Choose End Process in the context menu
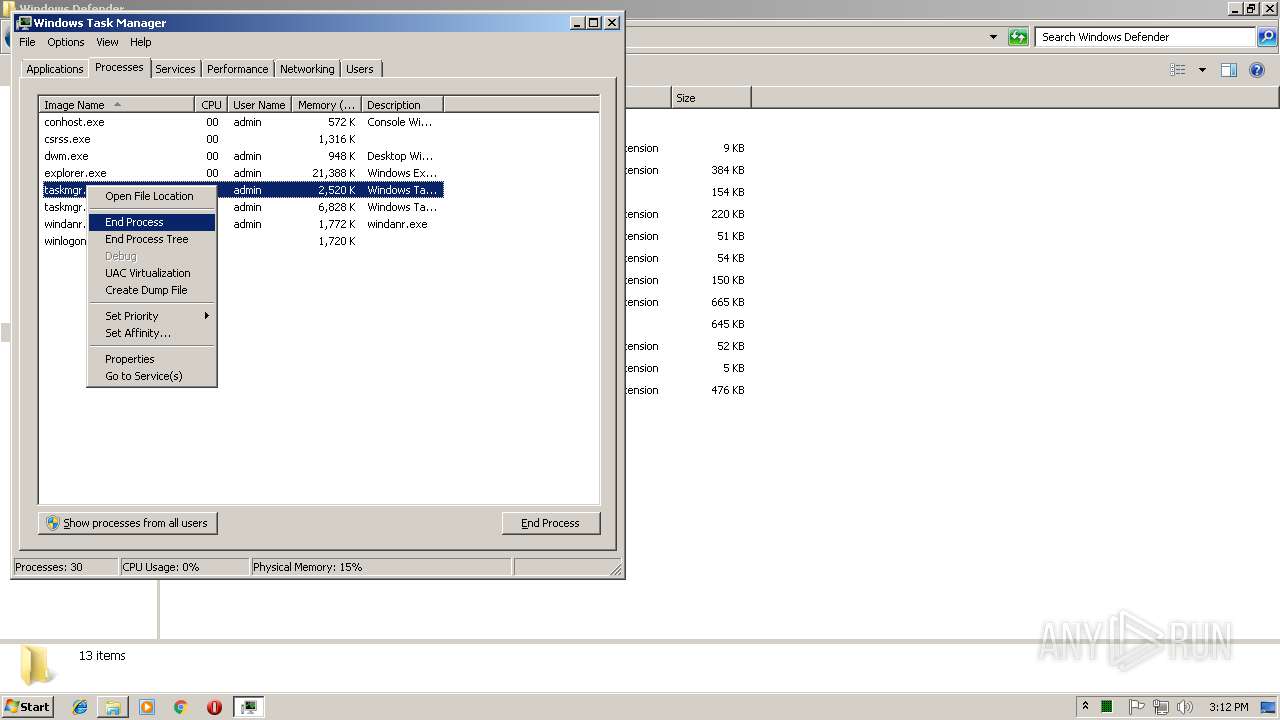The width and height of the screenshot is (1280, 720). pos(152,222)
